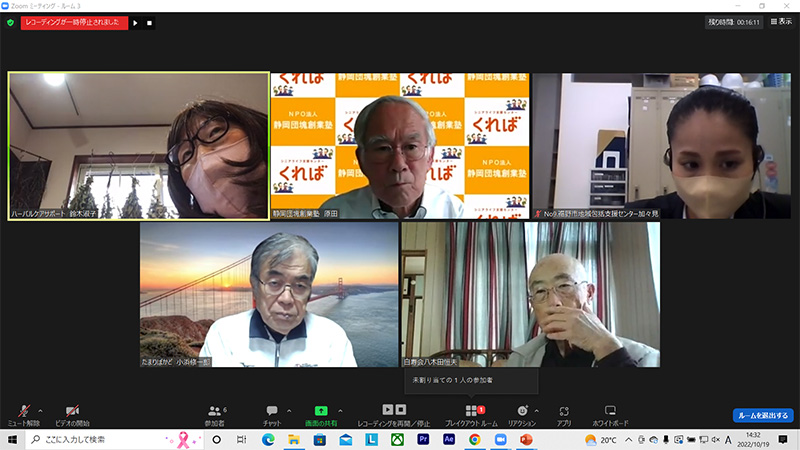Expand the chat options caret

pyautogui.click(x=289, y=410)
